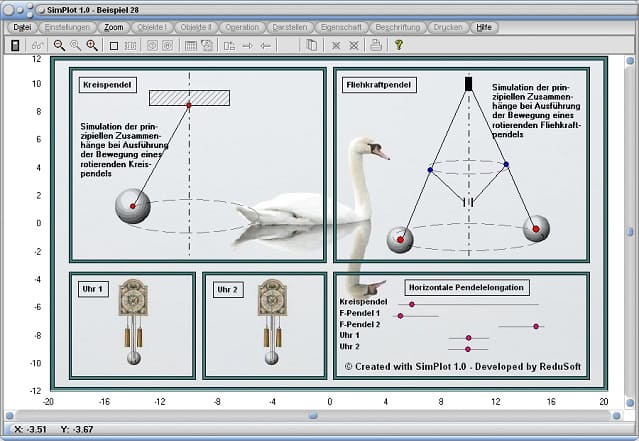The width and height of the screenshot is (639, 441).
Task: Click the left arrow toolbar icon
Action: pyautogui.click(x=265, y=45)
